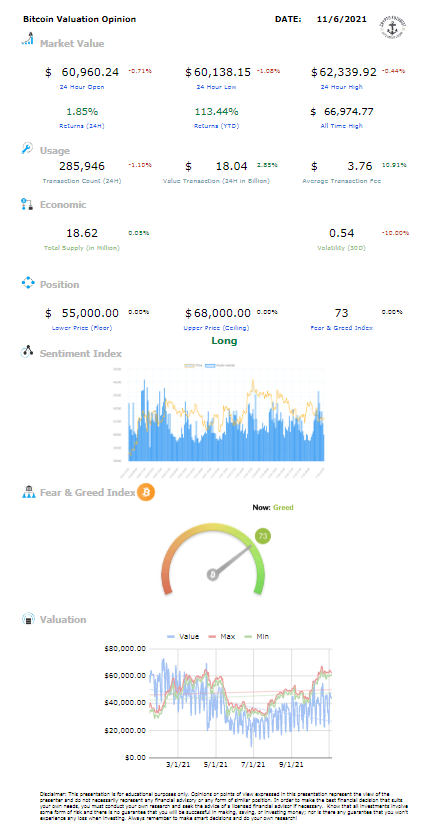Image resolution: width=446 pixels, height=839 pixels.
Task: Click the Volatility (30D) label
Action: [342, 248]
